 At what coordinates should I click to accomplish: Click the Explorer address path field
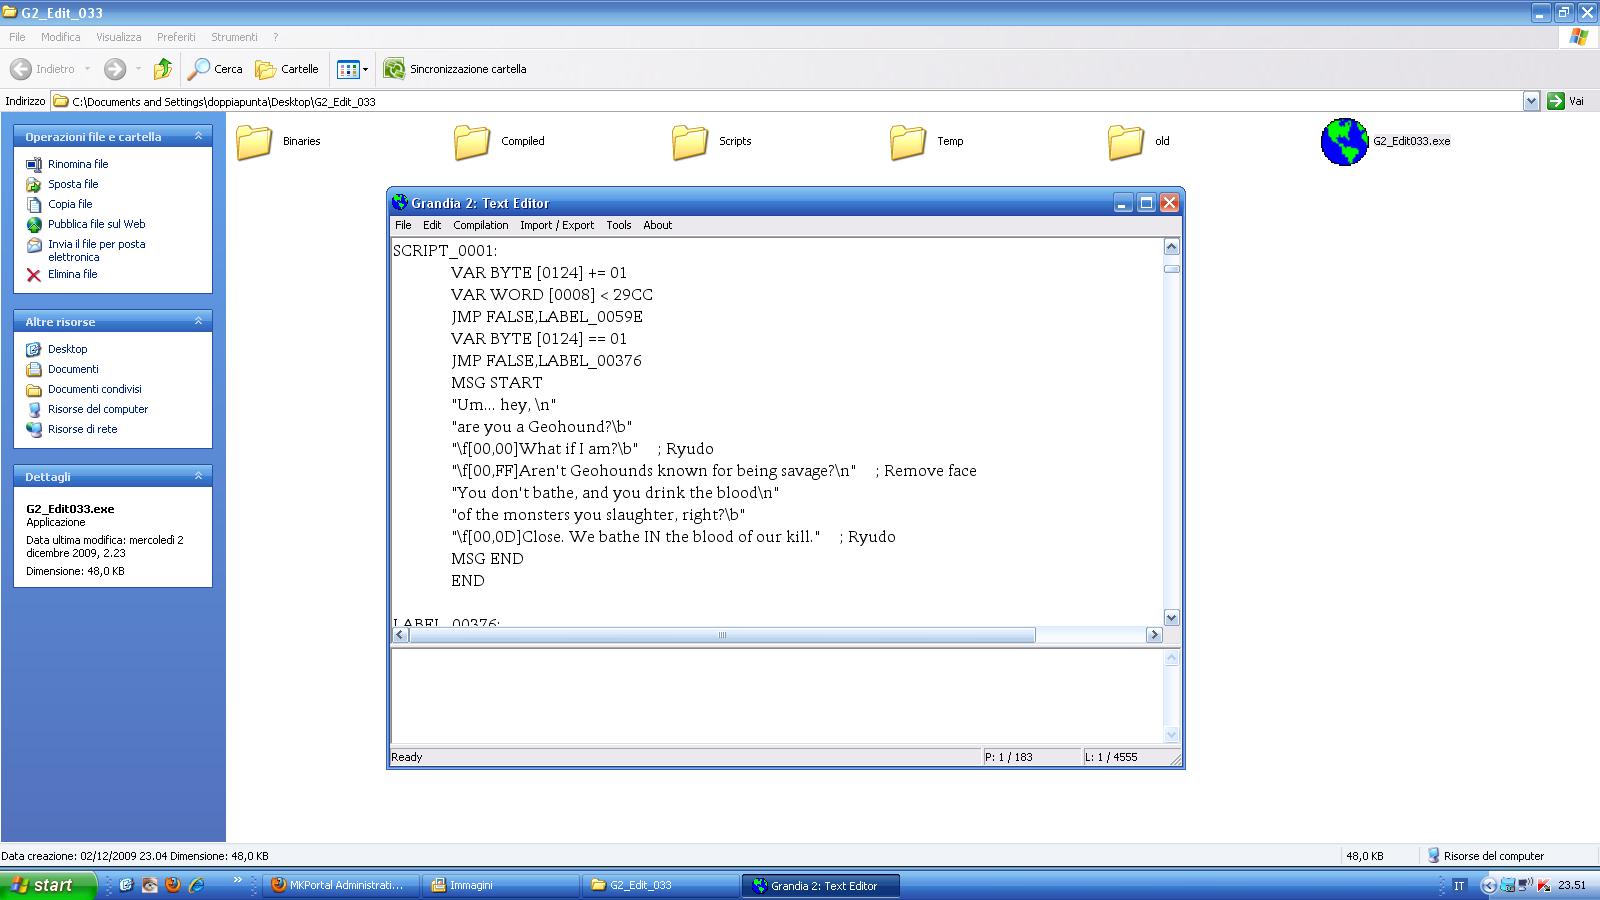click(x=786, y=101)
